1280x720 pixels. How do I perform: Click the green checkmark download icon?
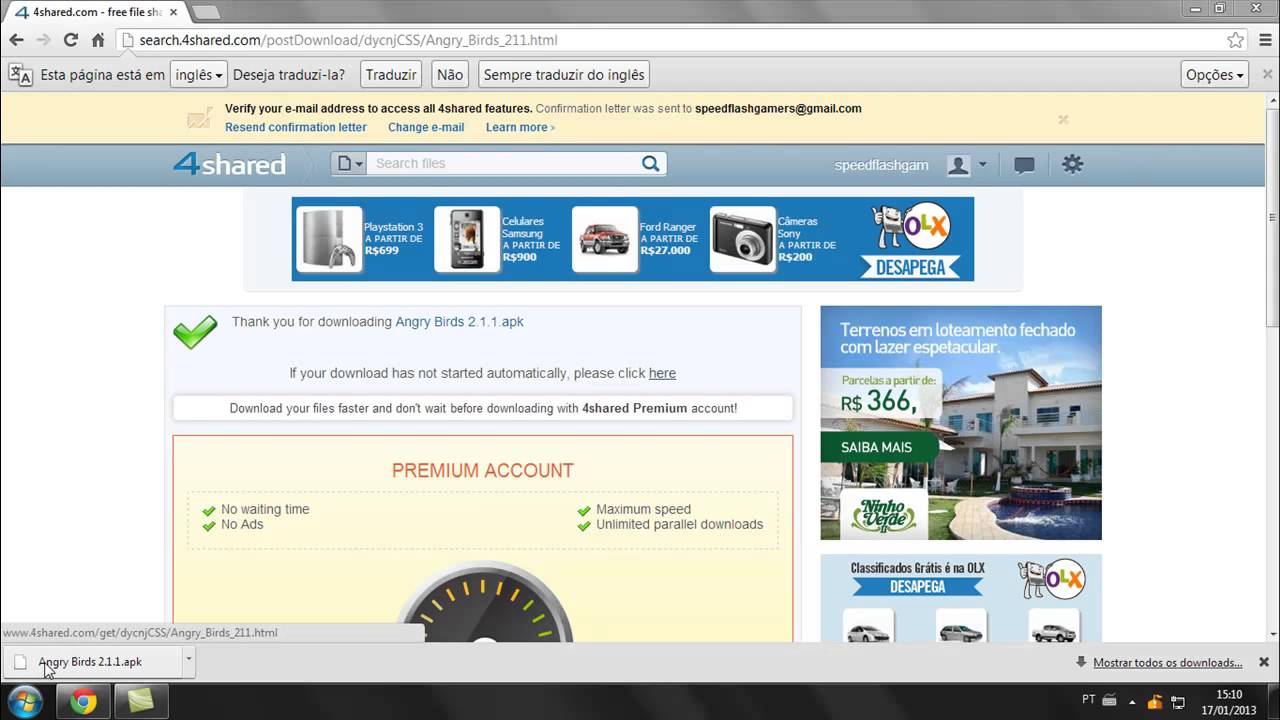tap(195, 331)
